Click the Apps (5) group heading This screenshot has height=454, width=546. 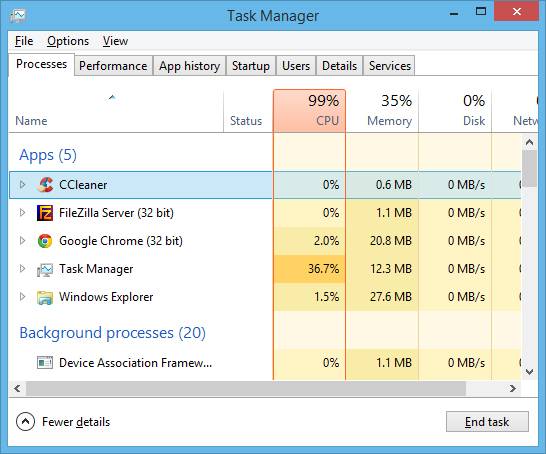[48, 155]
